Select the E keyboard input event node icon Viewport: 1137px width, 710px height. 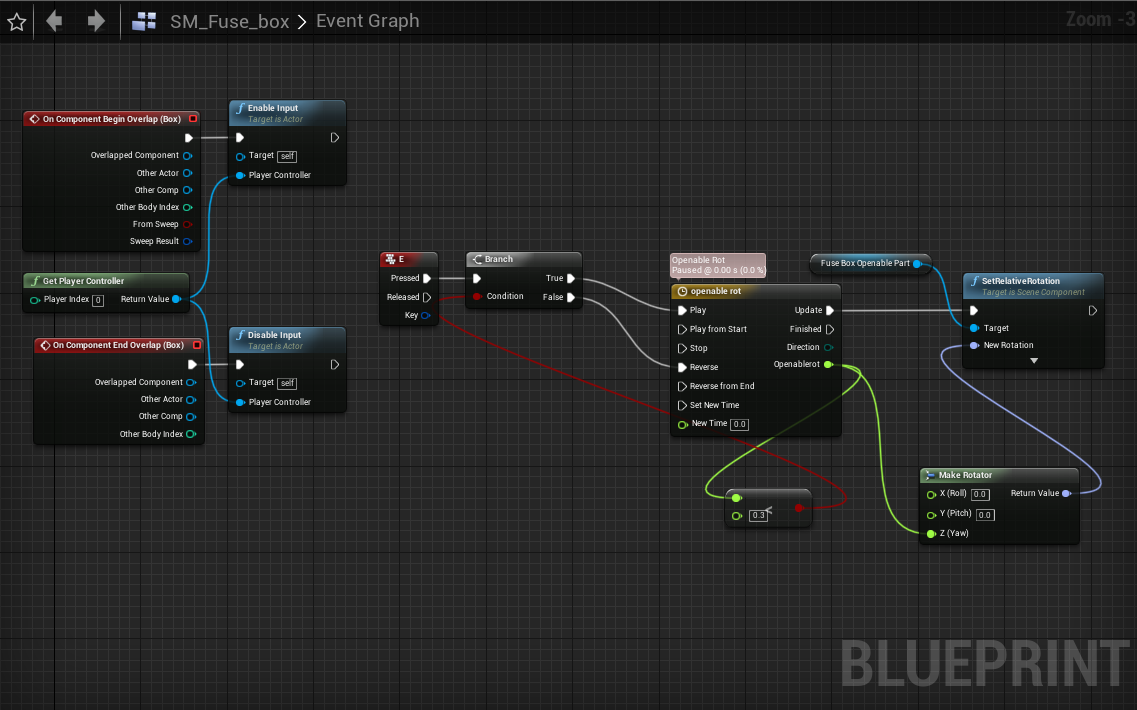(x=388, y=258)
